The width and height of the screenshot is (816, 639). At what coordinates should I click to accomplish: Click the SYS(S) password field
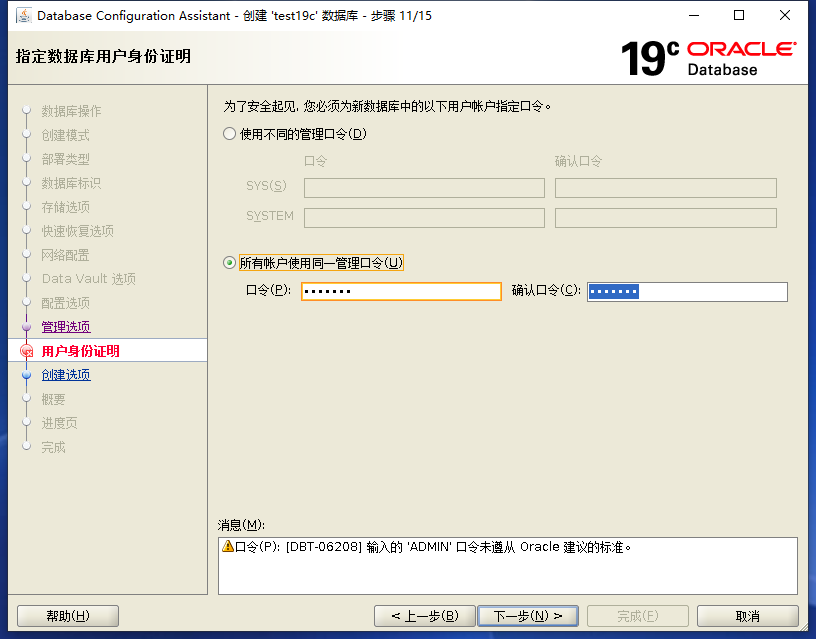click(x=424, y=188)
